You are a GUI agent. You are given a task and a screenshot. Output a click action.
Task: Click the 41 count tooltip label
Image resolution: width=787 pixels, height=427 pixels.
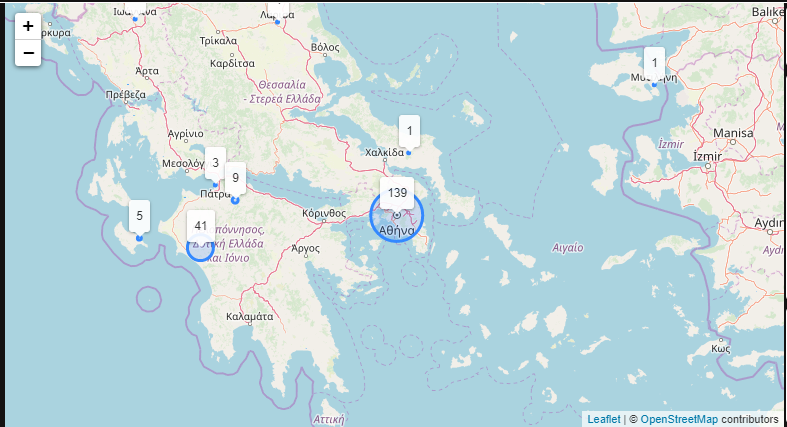coord(201,226)
